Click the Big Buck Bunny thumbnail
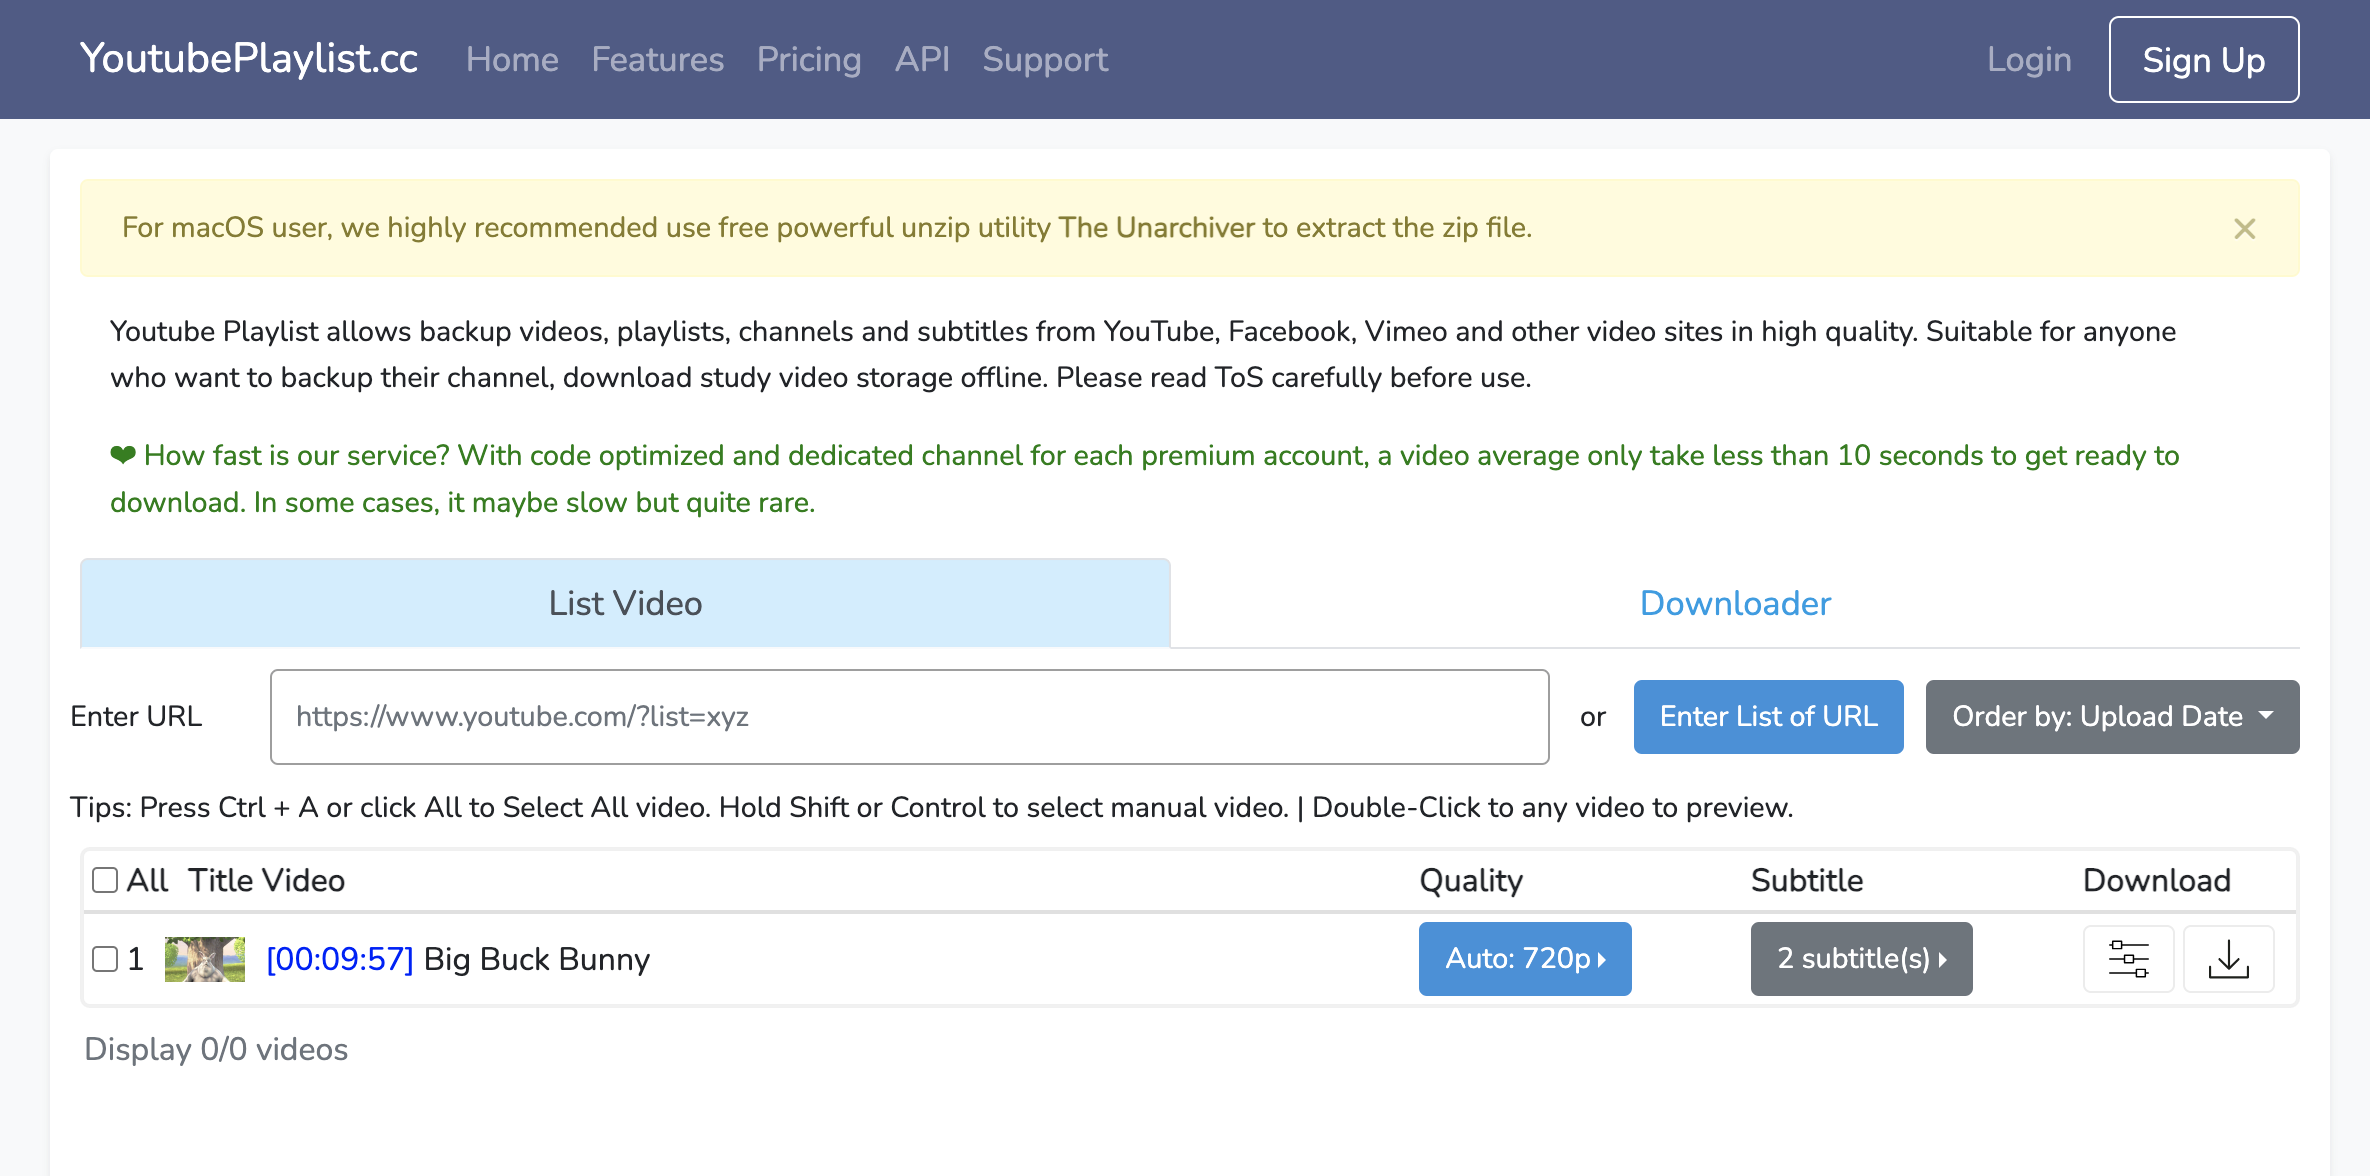2370x1176 pixels. click(205, 959)
